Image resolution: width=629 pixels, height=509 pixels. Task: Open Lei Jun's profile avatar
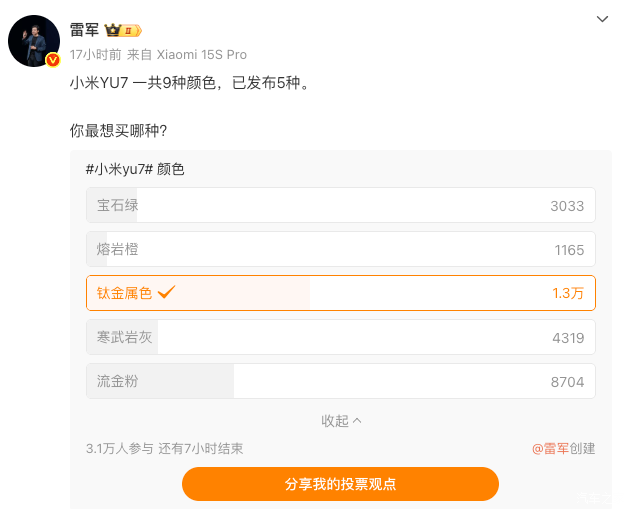tap(34, 41)
